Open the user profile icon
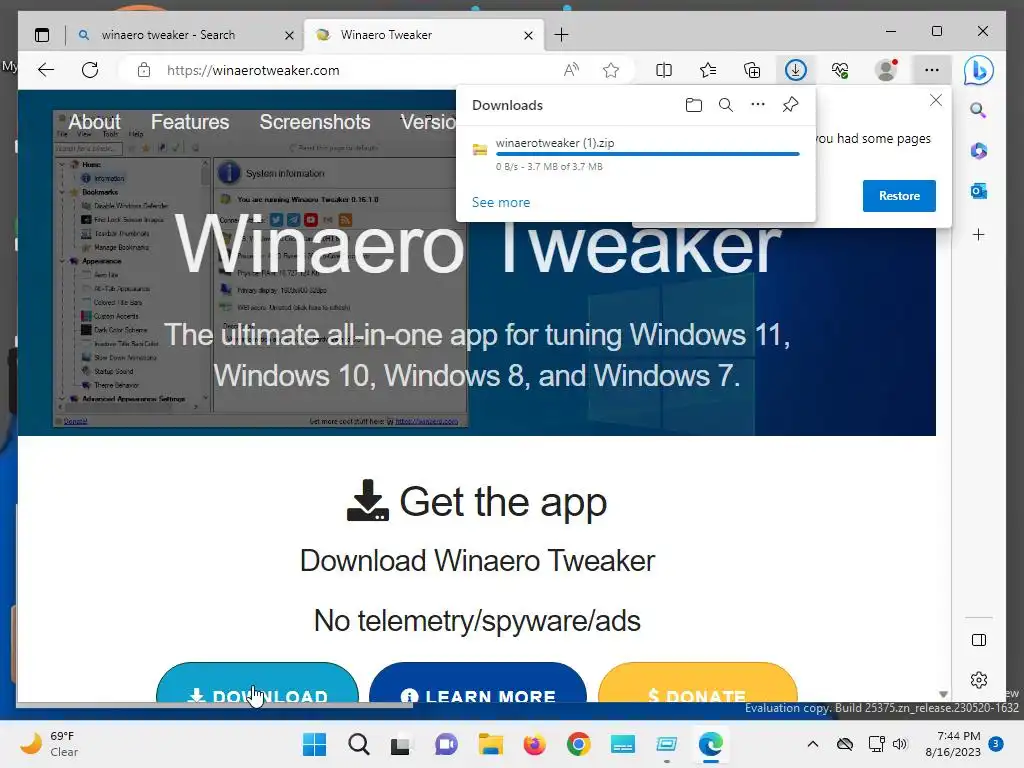Image resolution: width=1024 pixels, height=768 pixels. pos(886,70)
